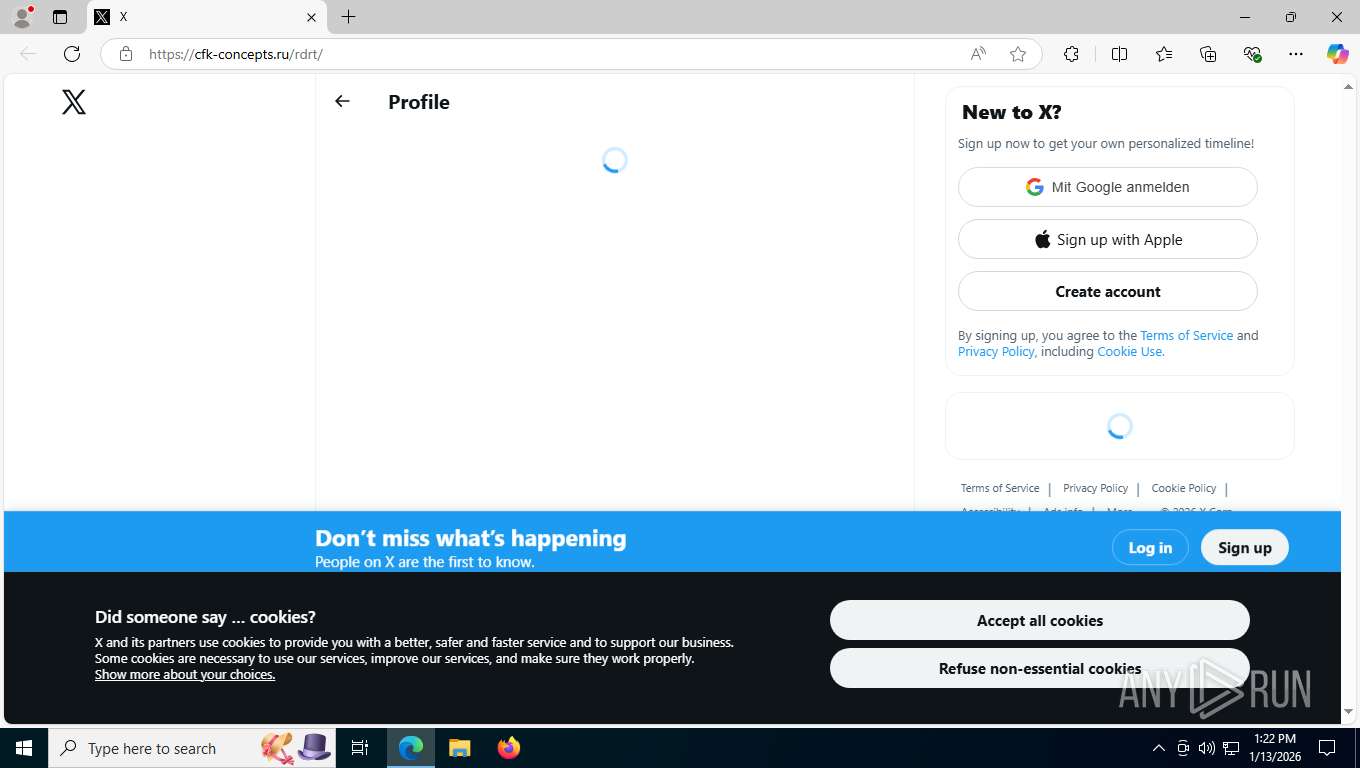Sign up with Apple

[1108, 239]
